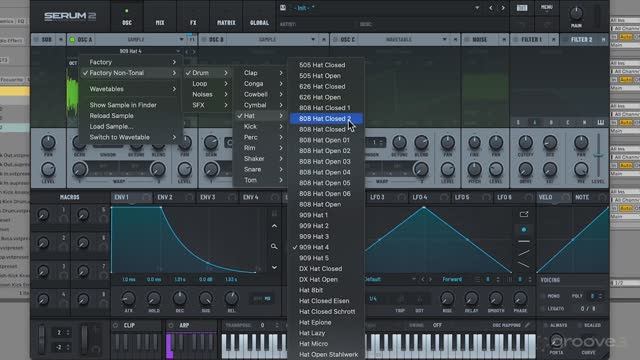The height and width of the screenshot is (360, 640).
Task: Expand the Snare submenu
Action: point(260,169)
